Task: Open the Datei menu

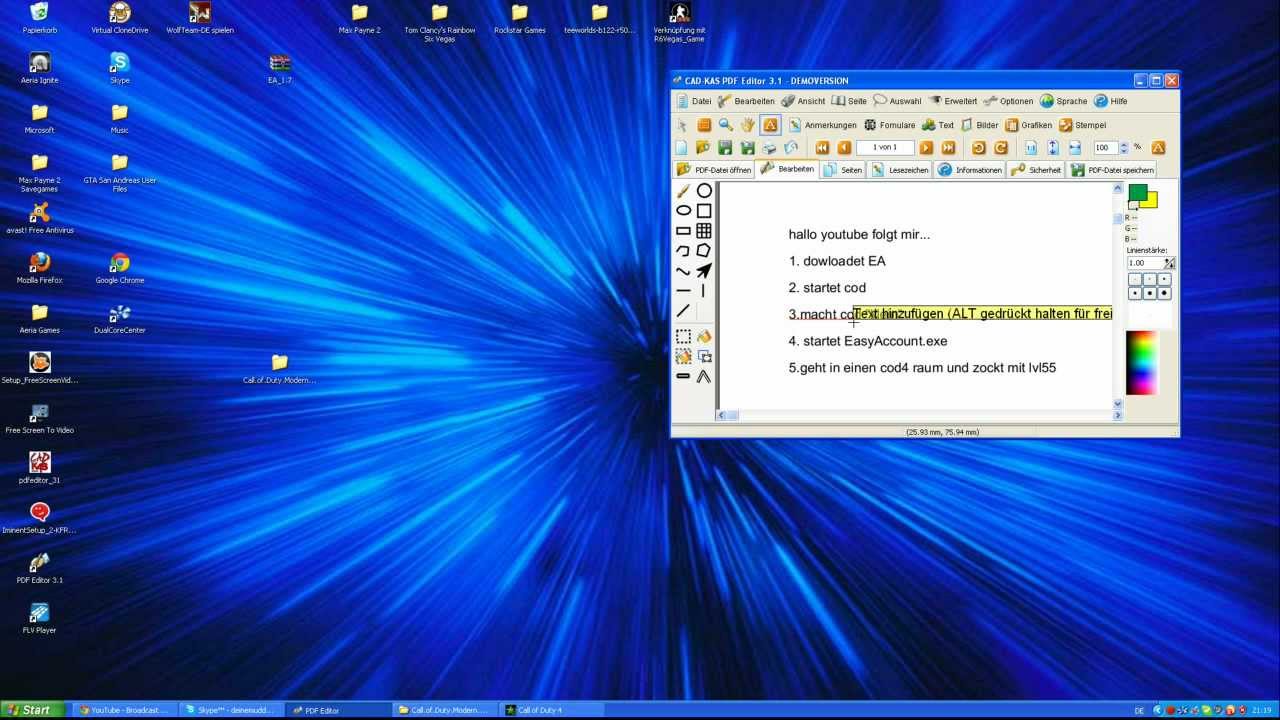Action: click(x=694, y=101)
